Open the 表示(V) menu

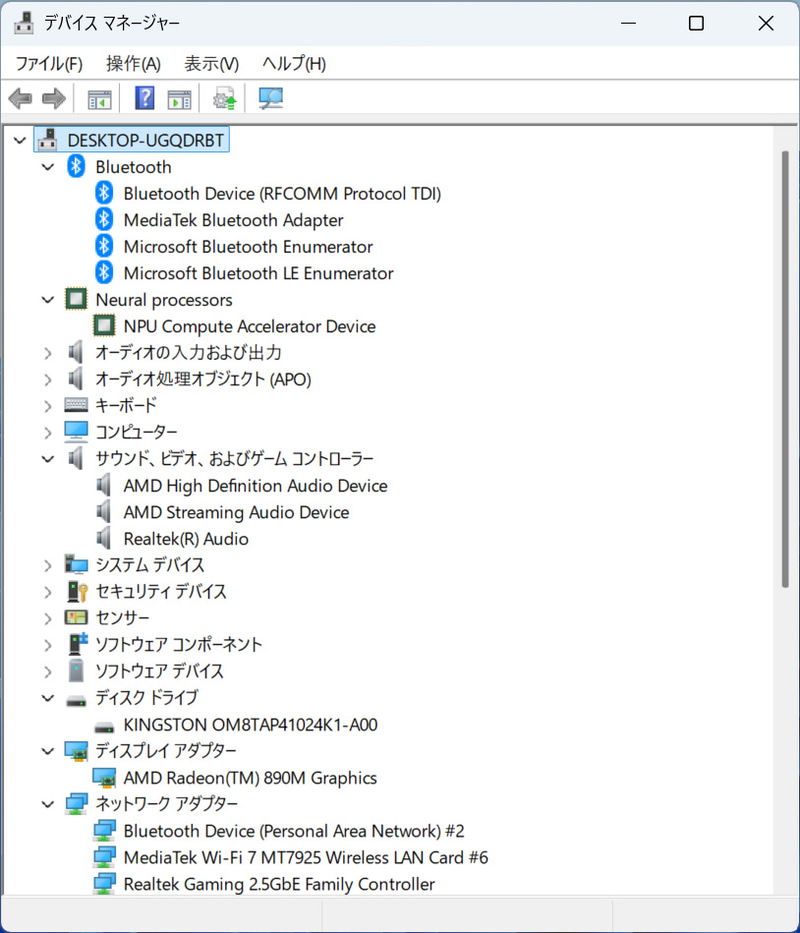pos(210,63)
